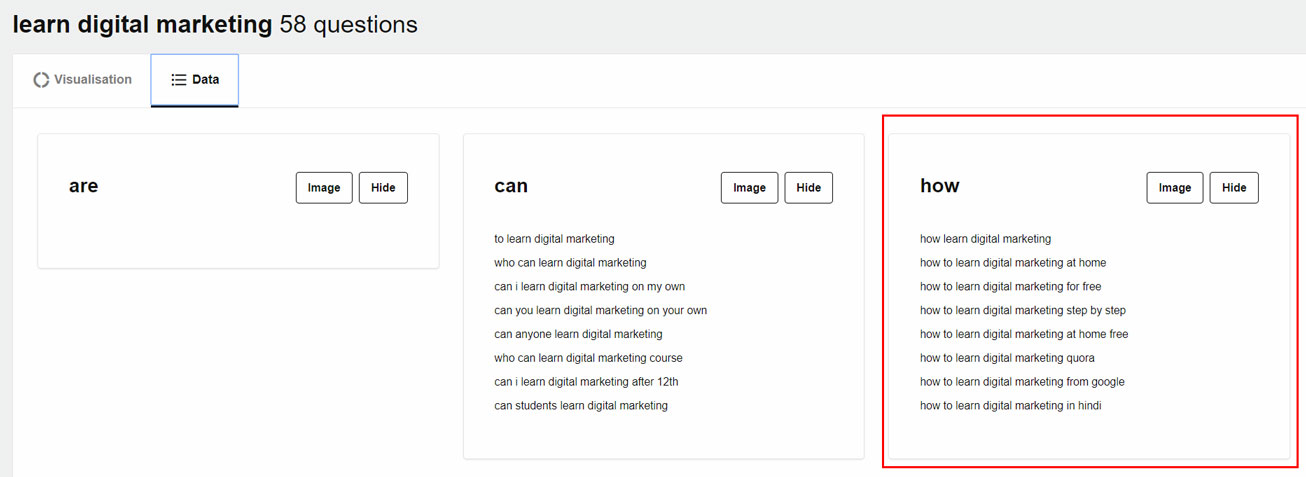This screenshot has width=1306, height=477.
Task: Click 'can anyone learn digital marketing'
Action: click(x=578, y=334)
